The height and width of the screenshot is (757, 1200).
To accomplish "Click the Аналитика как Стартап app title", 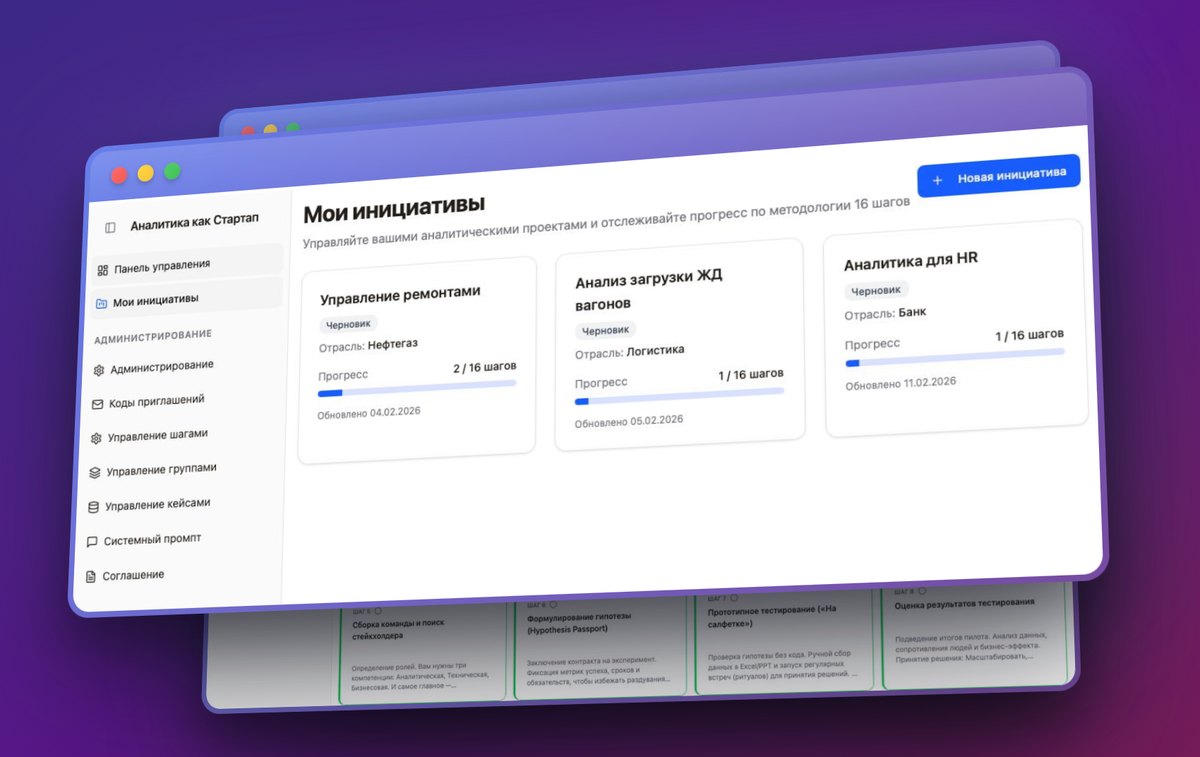I will pos(195,223).
